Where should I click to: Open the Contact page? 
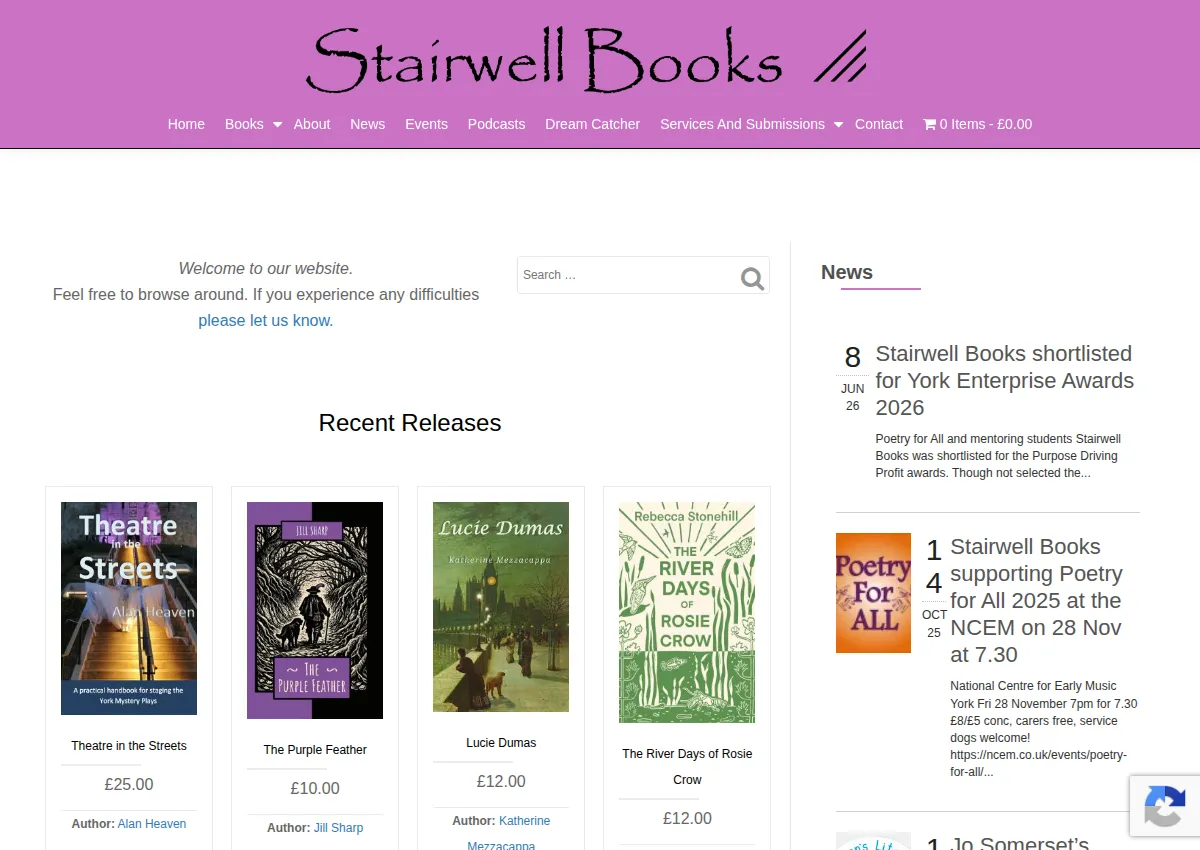coord(879,124)
